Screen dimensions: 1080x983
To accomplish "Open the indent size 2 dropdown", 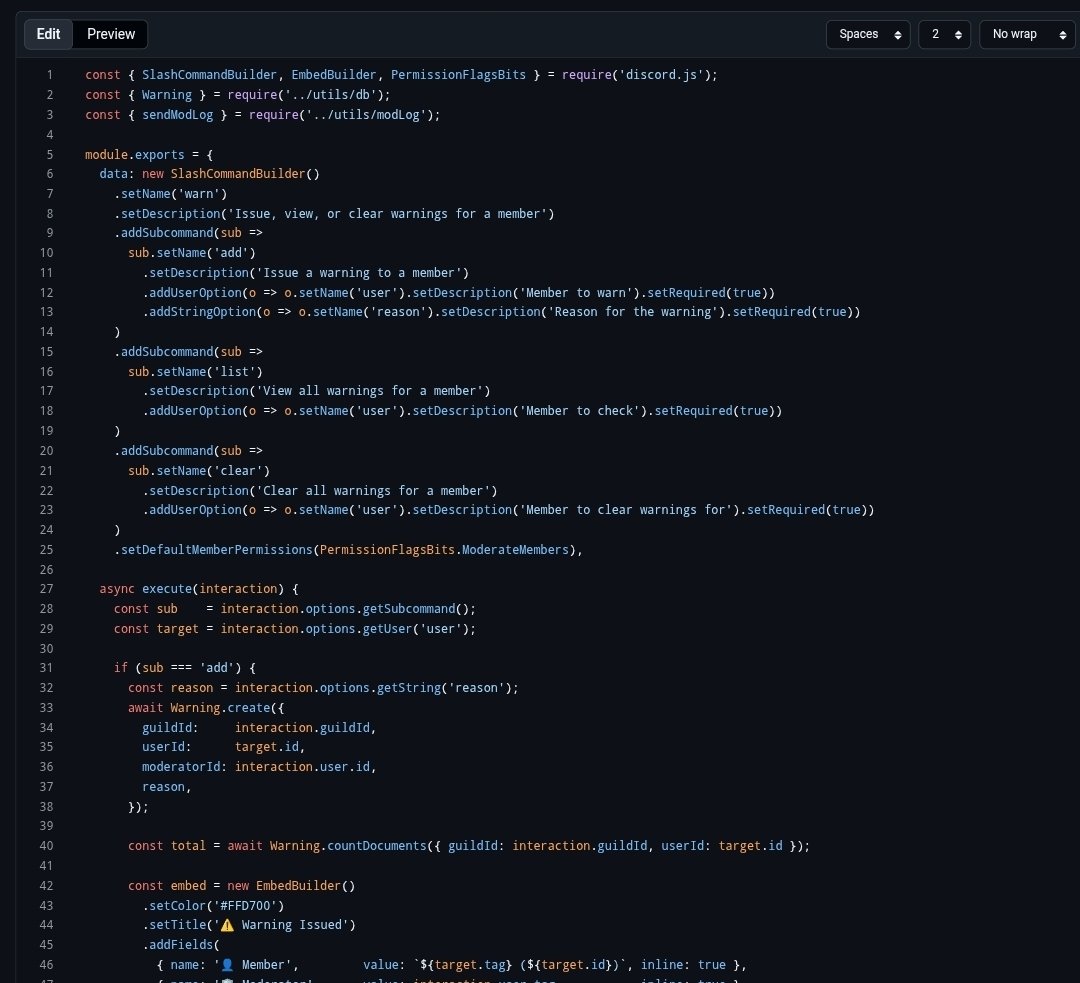I will [944, 34].
